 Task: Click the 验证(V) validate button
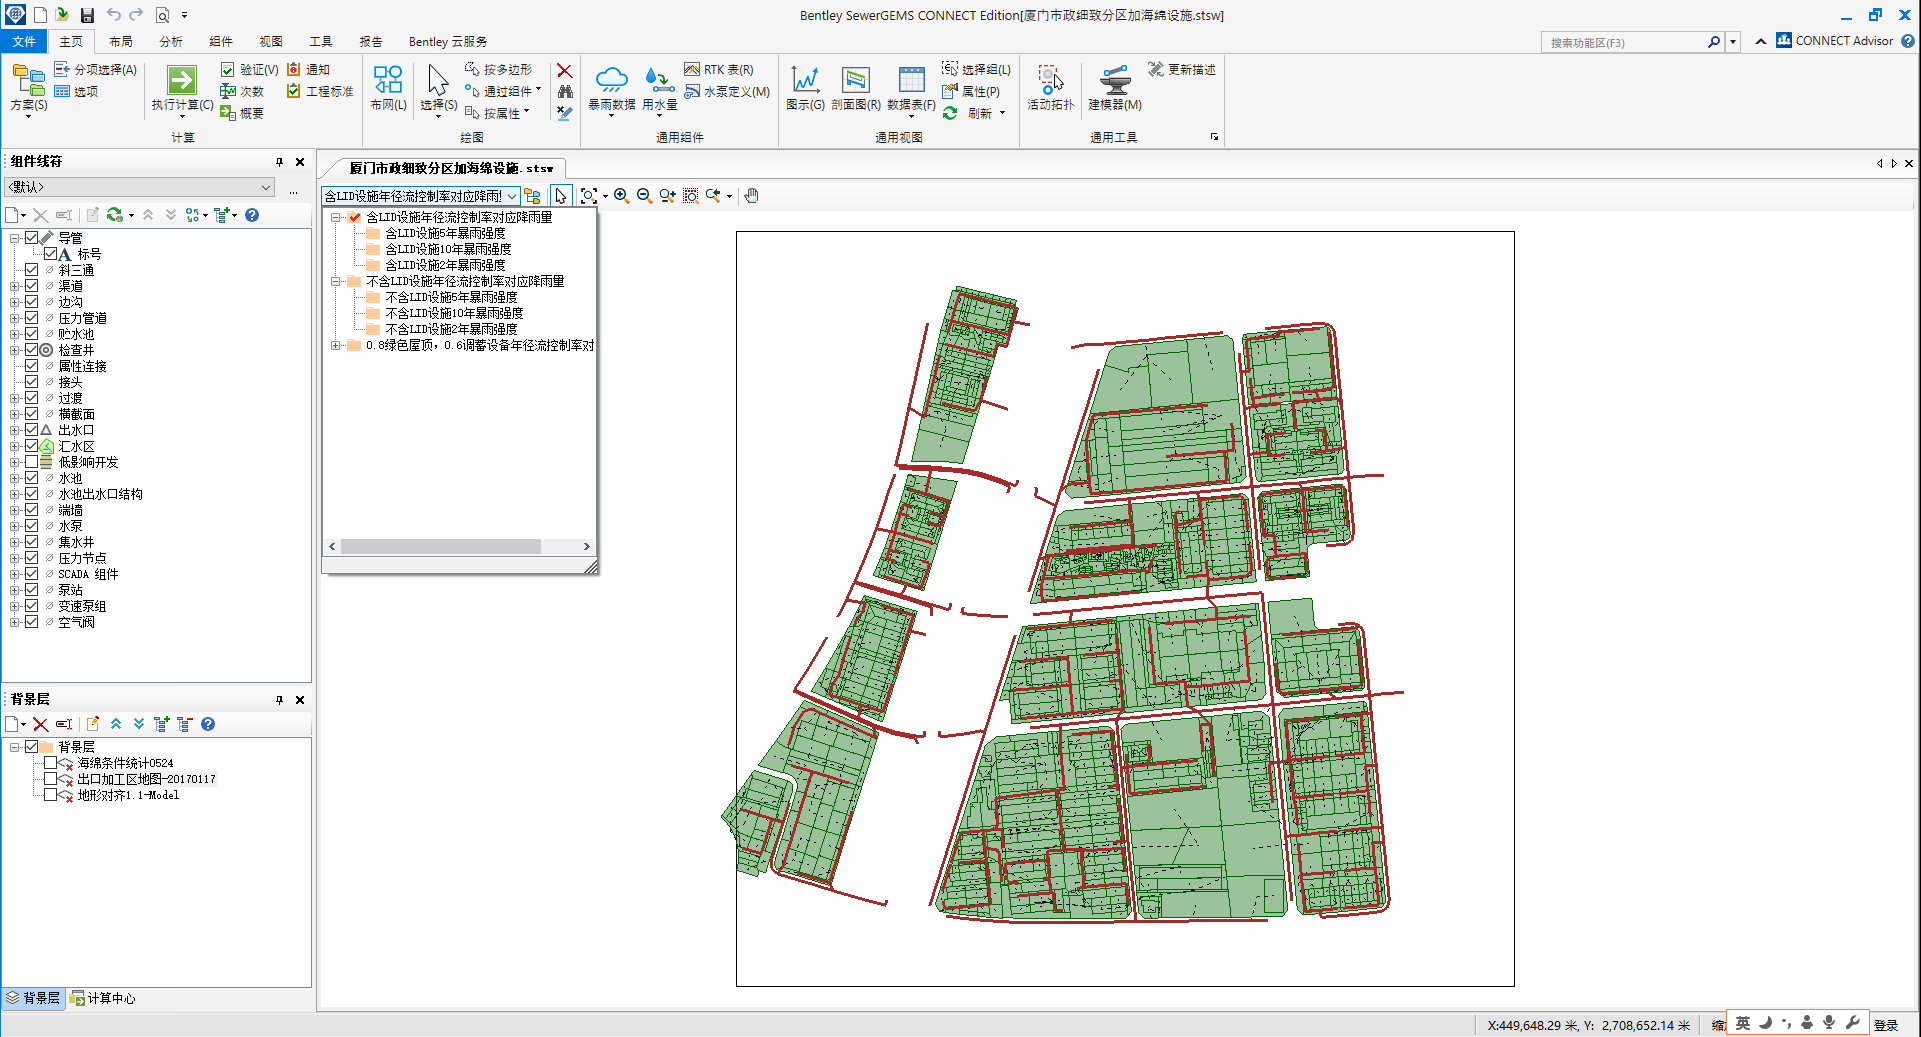tap(249, 70)
